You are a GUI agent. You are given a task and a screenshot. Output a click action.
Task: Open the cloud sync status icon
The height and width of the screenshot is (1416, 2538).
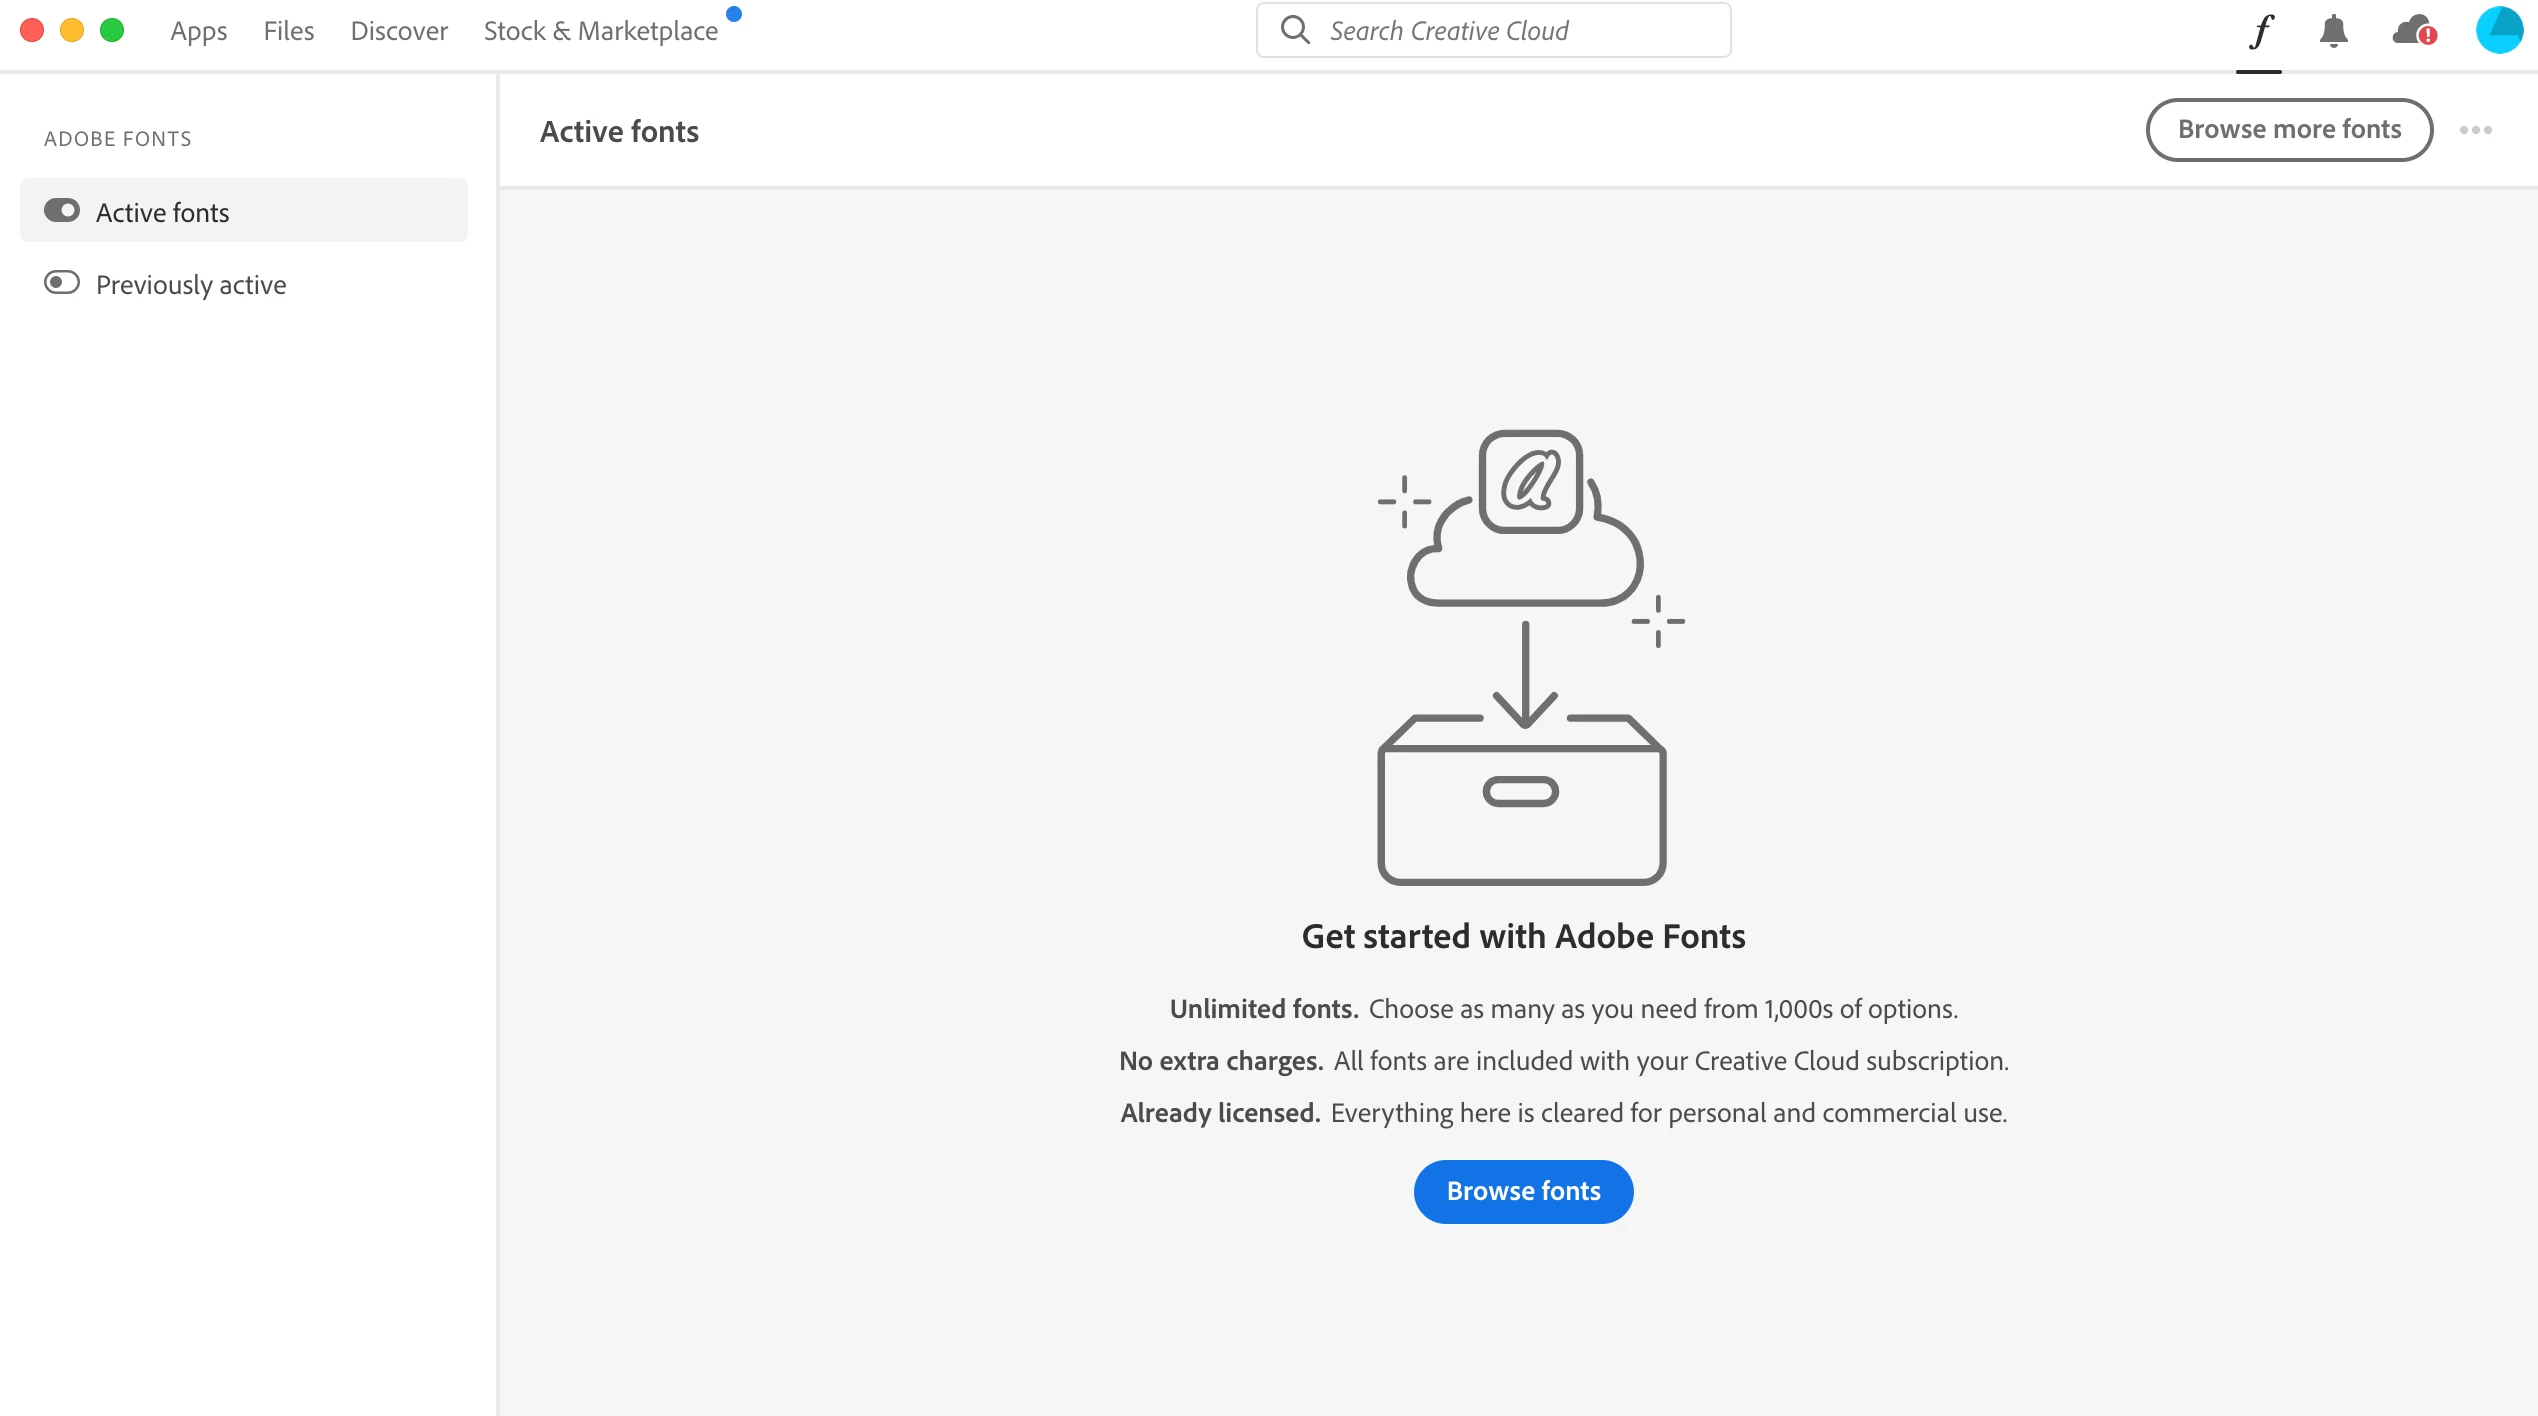[x=2413, y=31]
